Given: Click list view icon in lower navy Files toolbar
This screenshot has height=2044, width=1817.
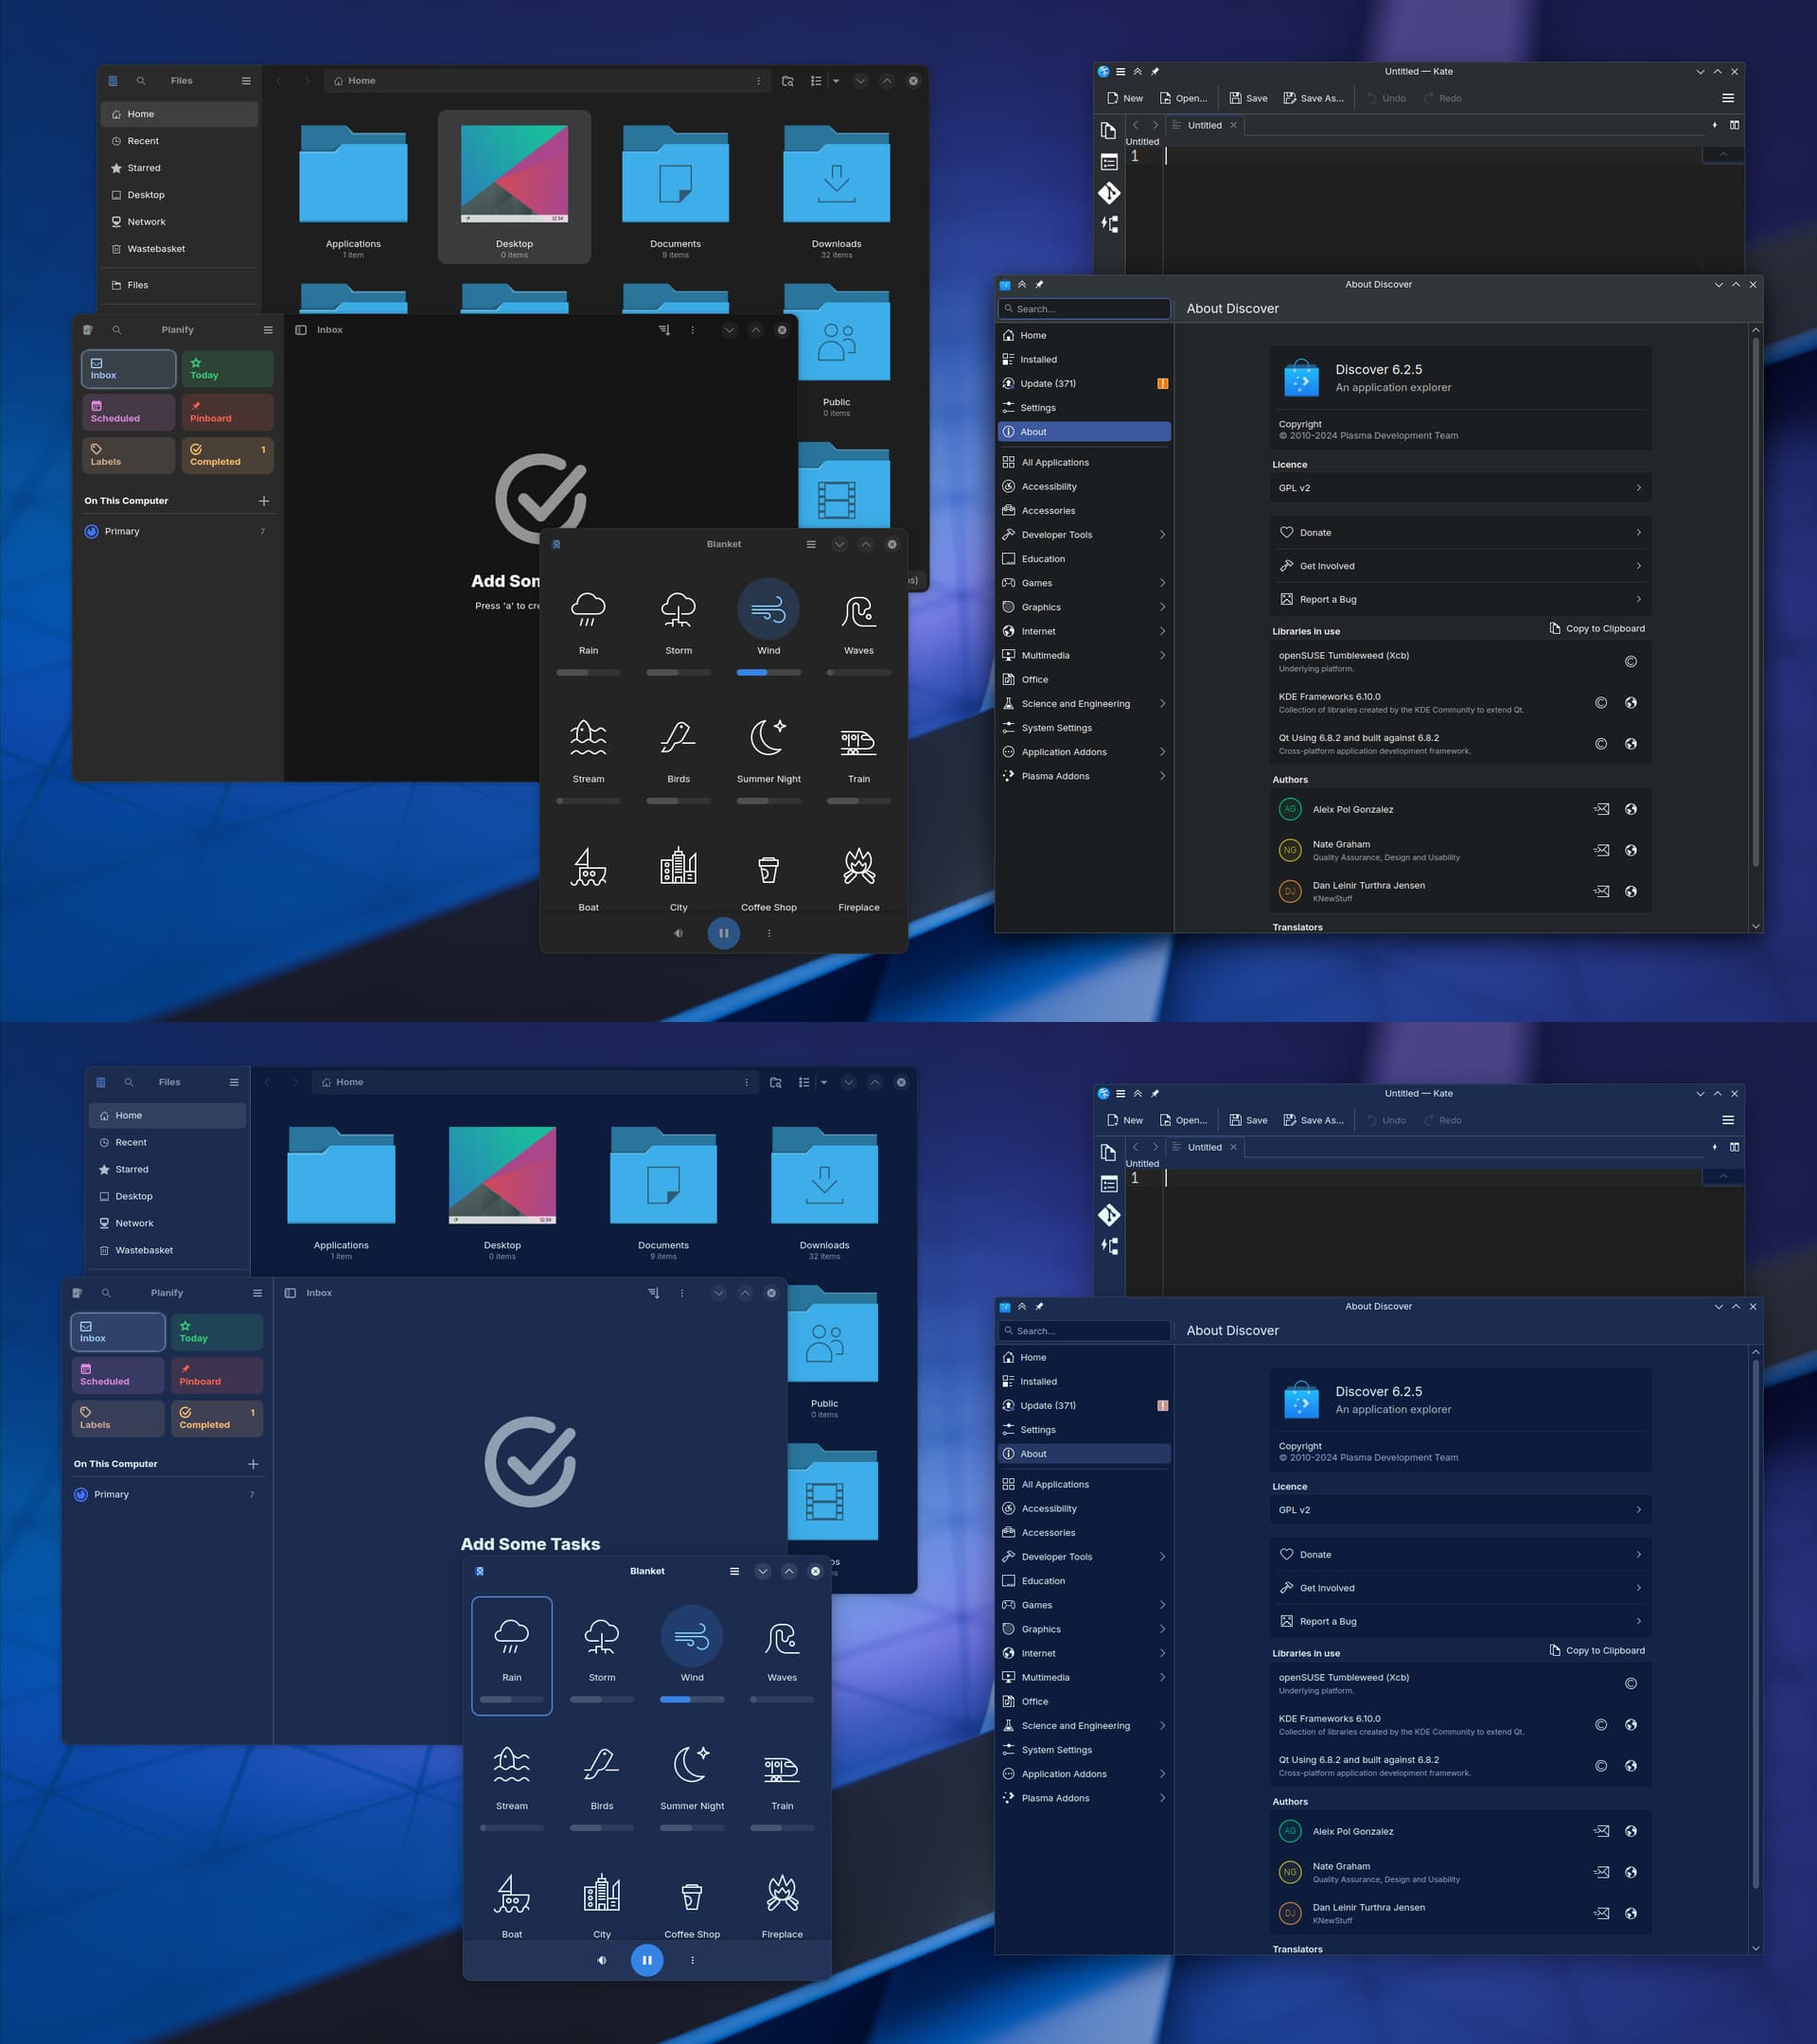Looking at the screenshot, I should [804, 1082].
